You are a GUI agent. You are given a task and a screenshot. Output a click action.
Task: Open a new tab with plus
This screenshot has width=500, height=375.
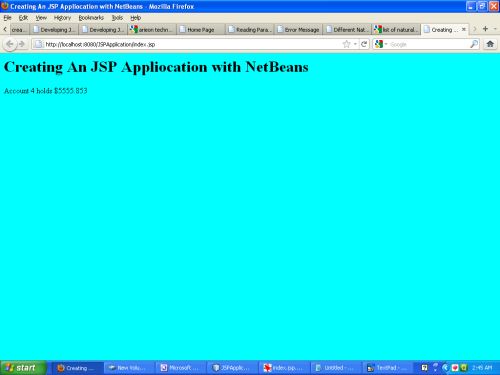coord(485,29)
